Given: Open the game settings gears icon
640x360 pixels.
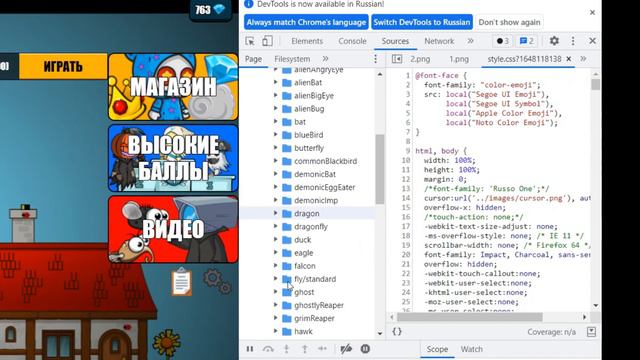Looking at the screenshot, I should [x=217, y=281].
